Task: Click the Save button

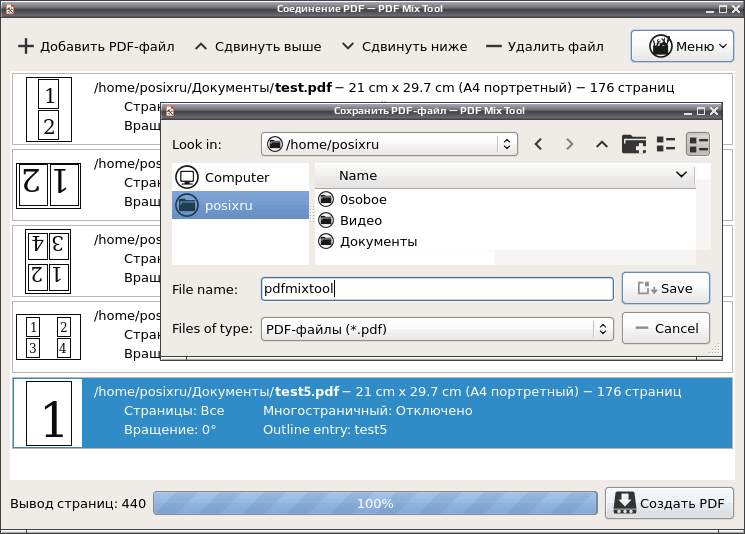Action: click(666, 288)
